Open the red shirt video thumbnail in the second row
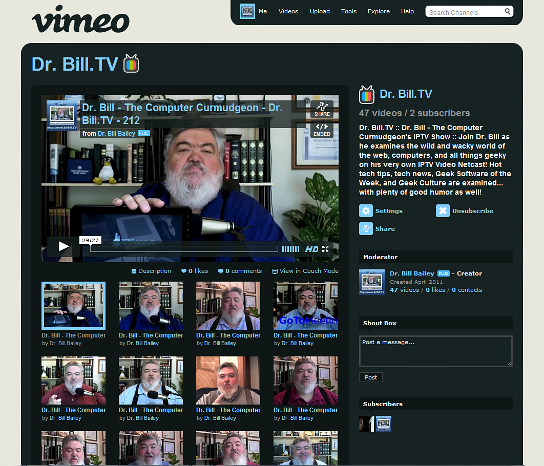Image resolution: width=544 pixels, height=466 pixels. click(x=74, y=380)
